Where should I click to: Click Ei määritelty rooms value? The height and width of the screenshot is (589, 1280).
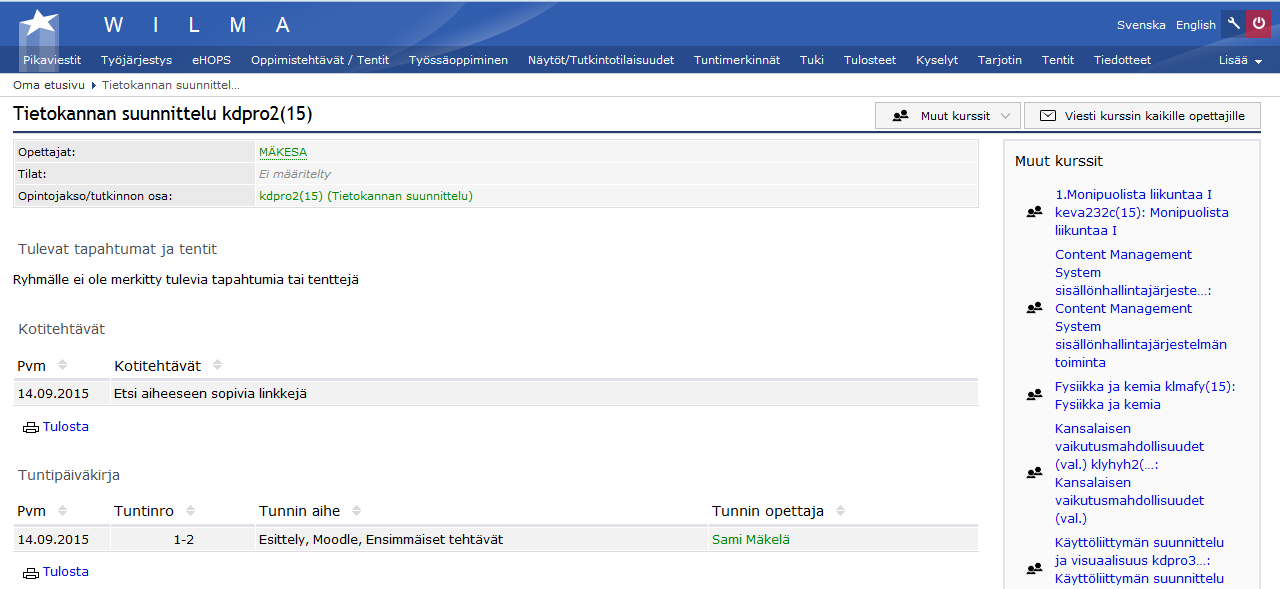pos(295,174)
